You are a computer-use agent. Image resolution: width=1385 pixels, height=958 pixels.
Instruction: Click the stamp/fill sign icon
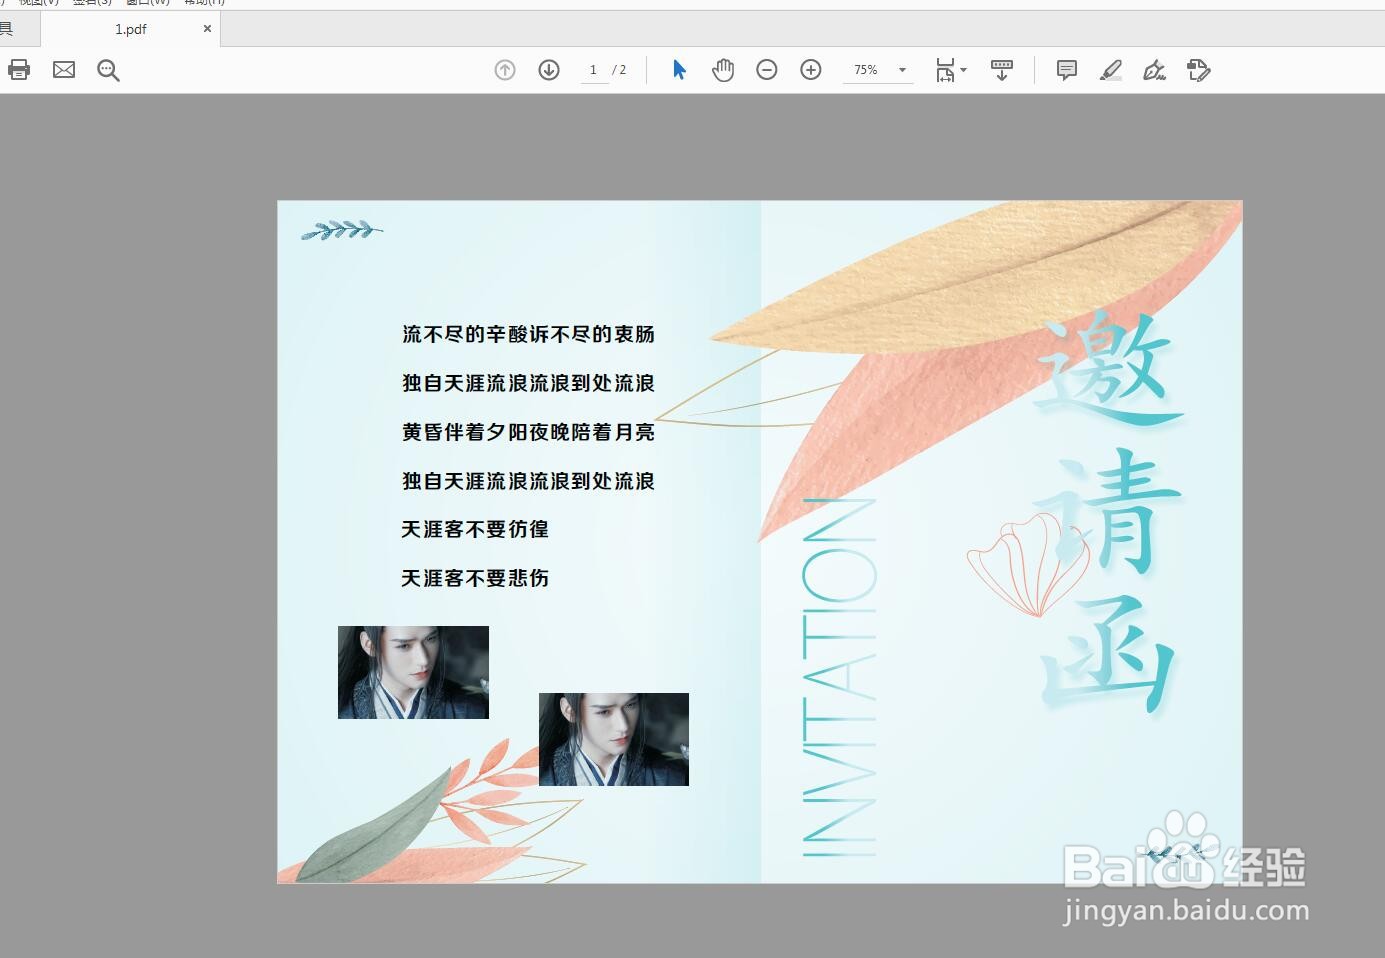(x=1198, y=70)
